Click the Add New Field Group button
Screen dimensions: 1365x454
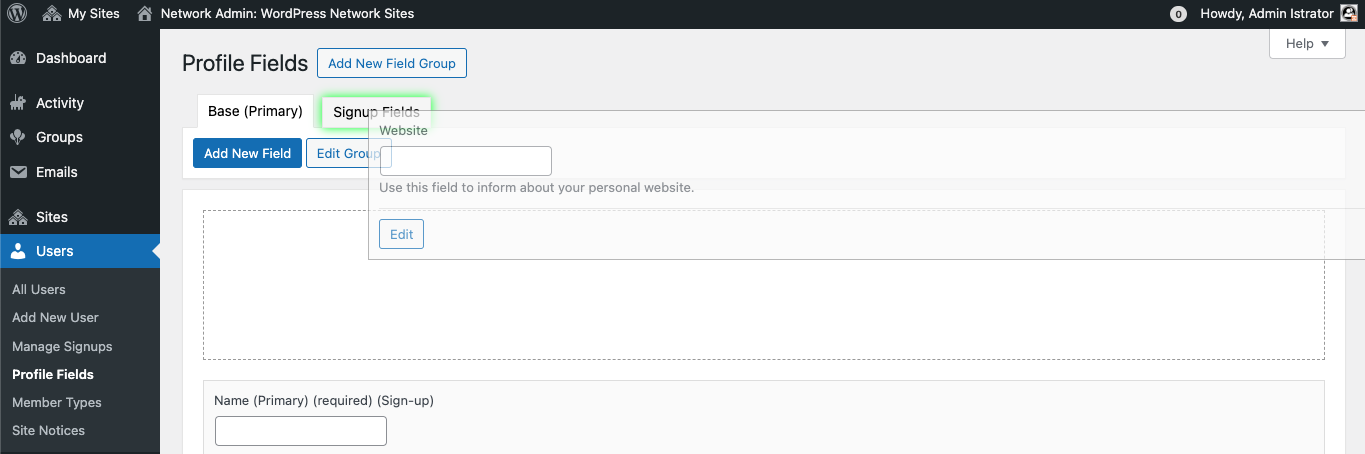[x=392, y=63]
